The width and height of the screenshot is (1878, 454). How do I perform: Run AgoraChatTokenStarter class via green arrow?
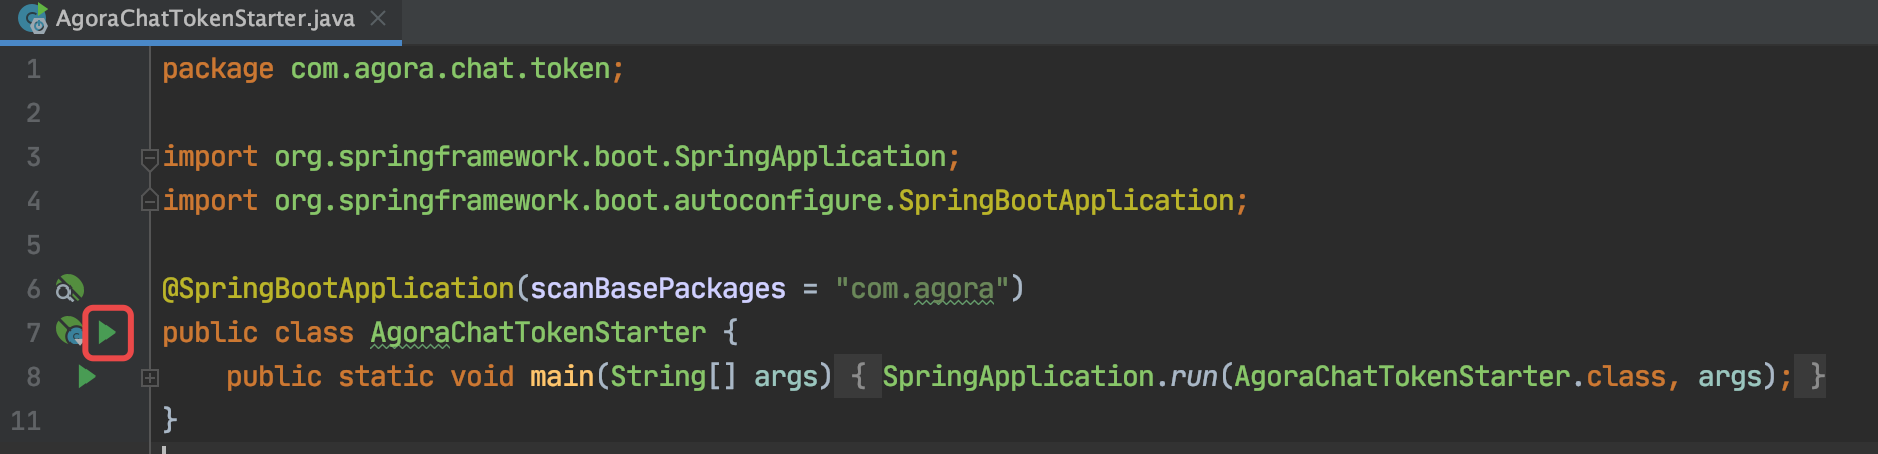pos(107,332)
